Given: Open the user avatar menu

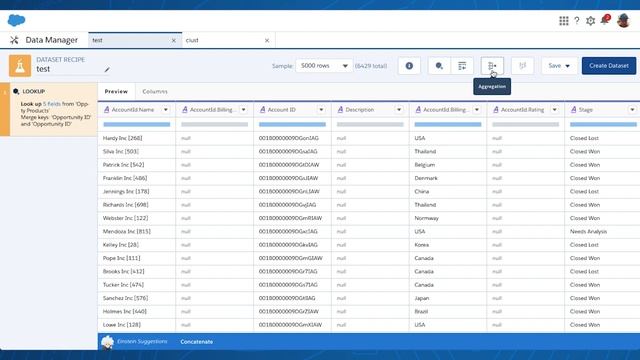Looking at the screenshot, I should coord(623,20).
